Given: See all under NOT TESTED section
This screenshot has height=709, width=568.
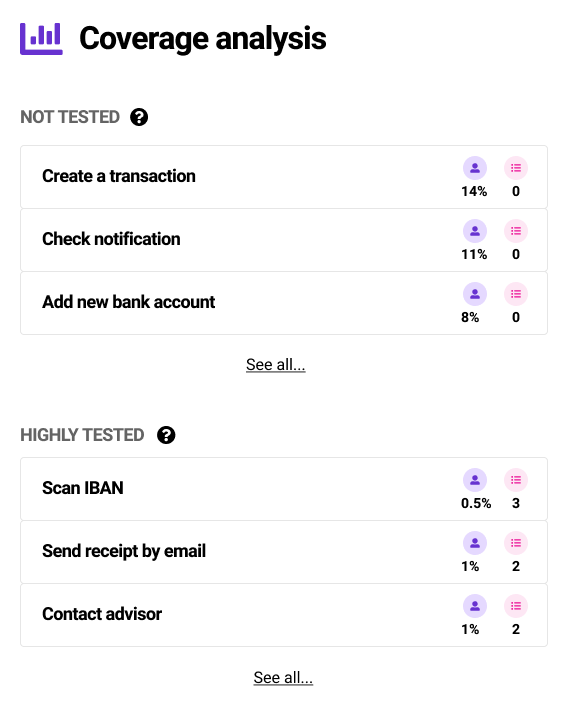Looking at the screenshot, I should tap(276, 364).
